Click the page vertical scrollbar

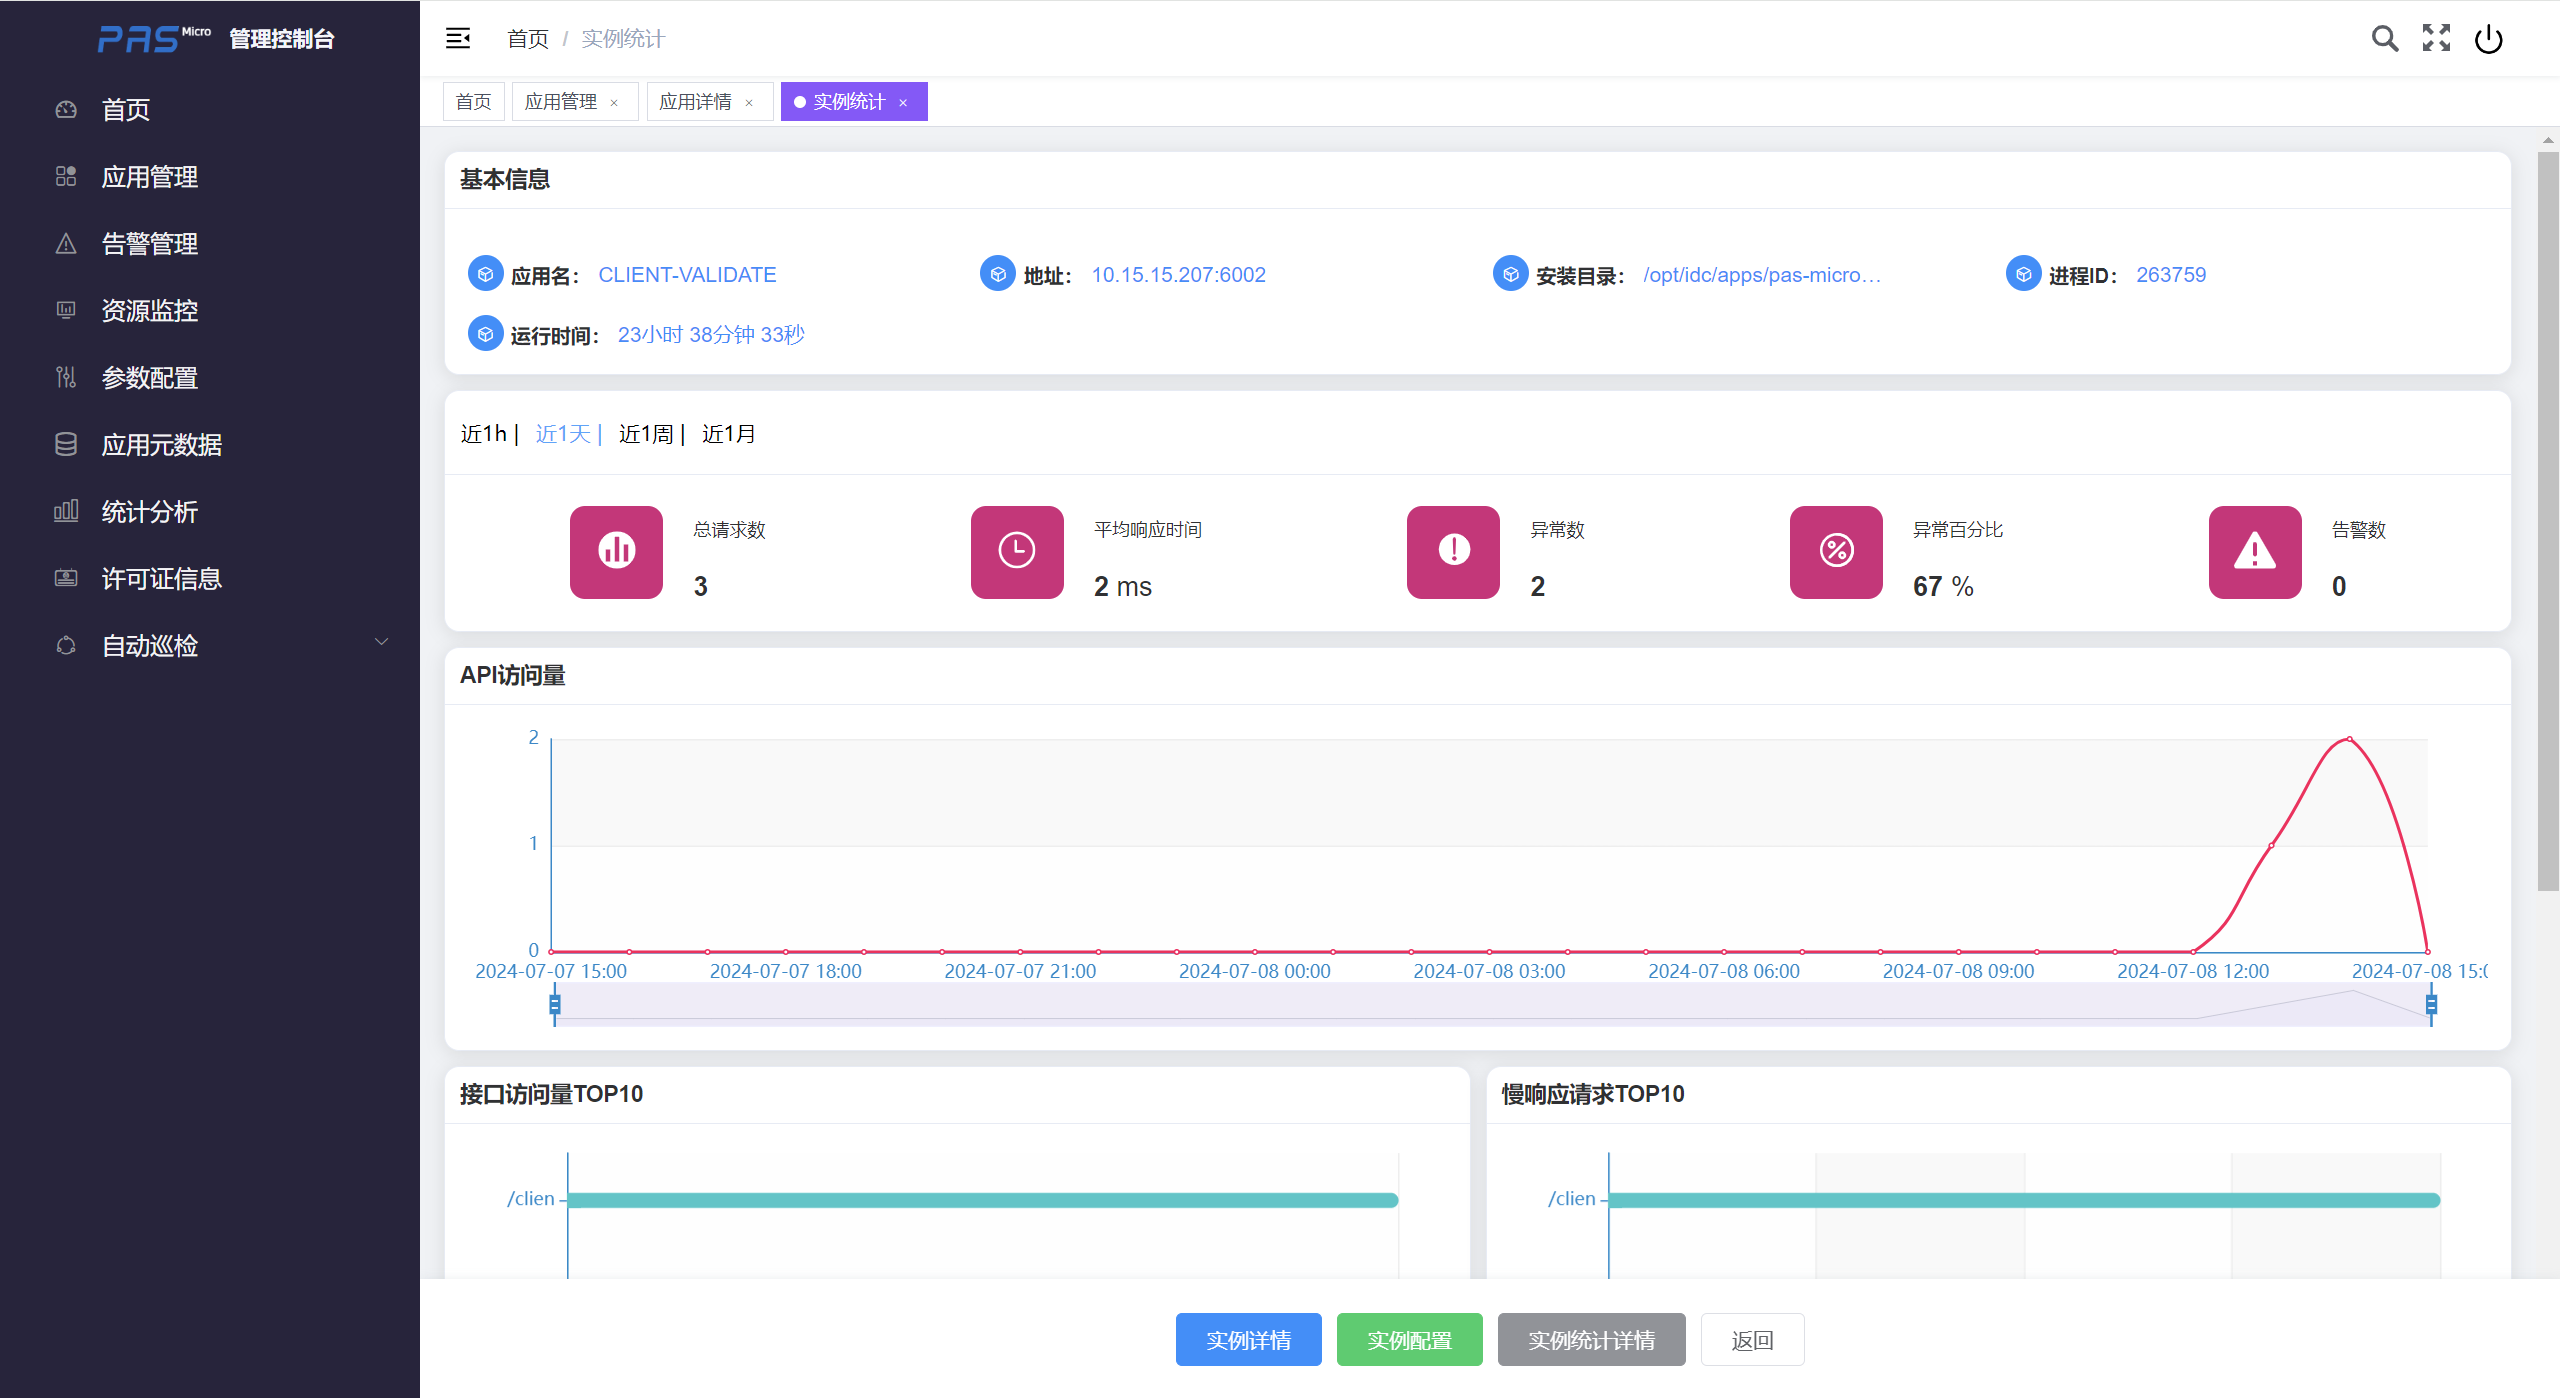[x=2548, y=520]
